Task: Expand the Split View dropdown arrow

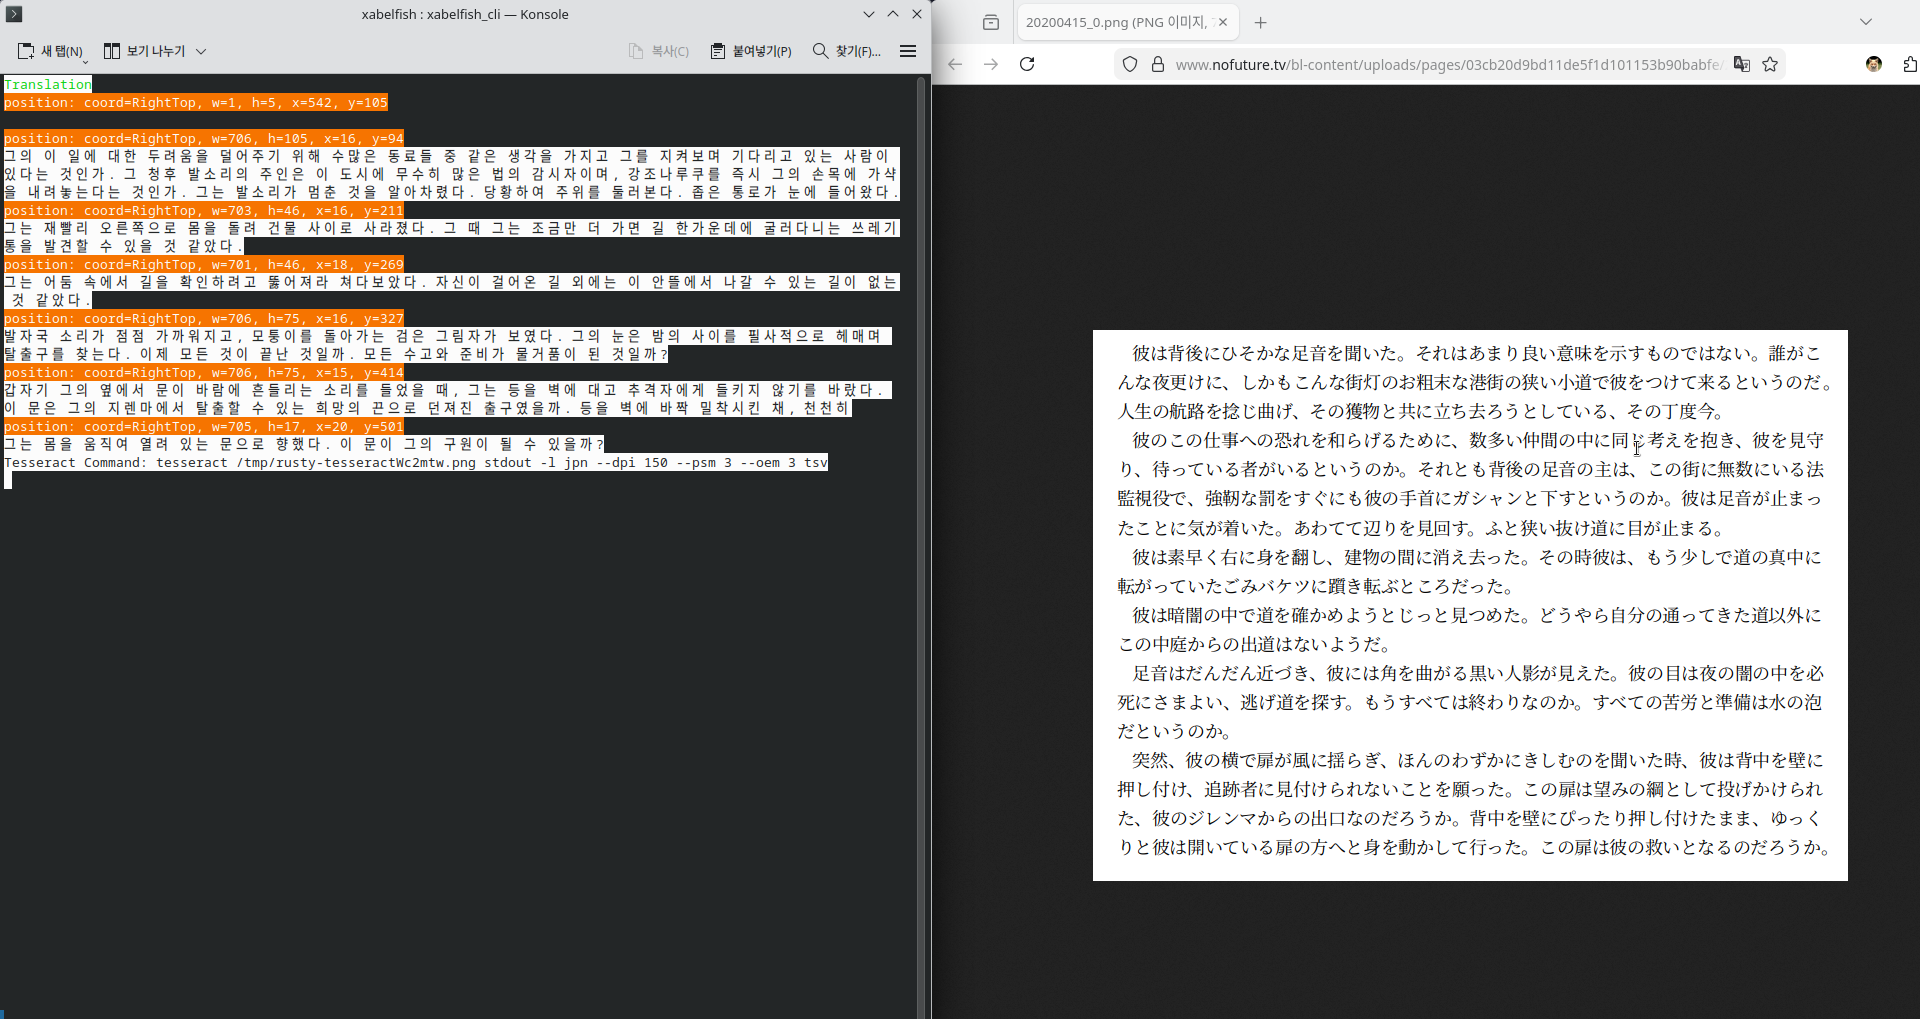Action: tap(201, 51)
